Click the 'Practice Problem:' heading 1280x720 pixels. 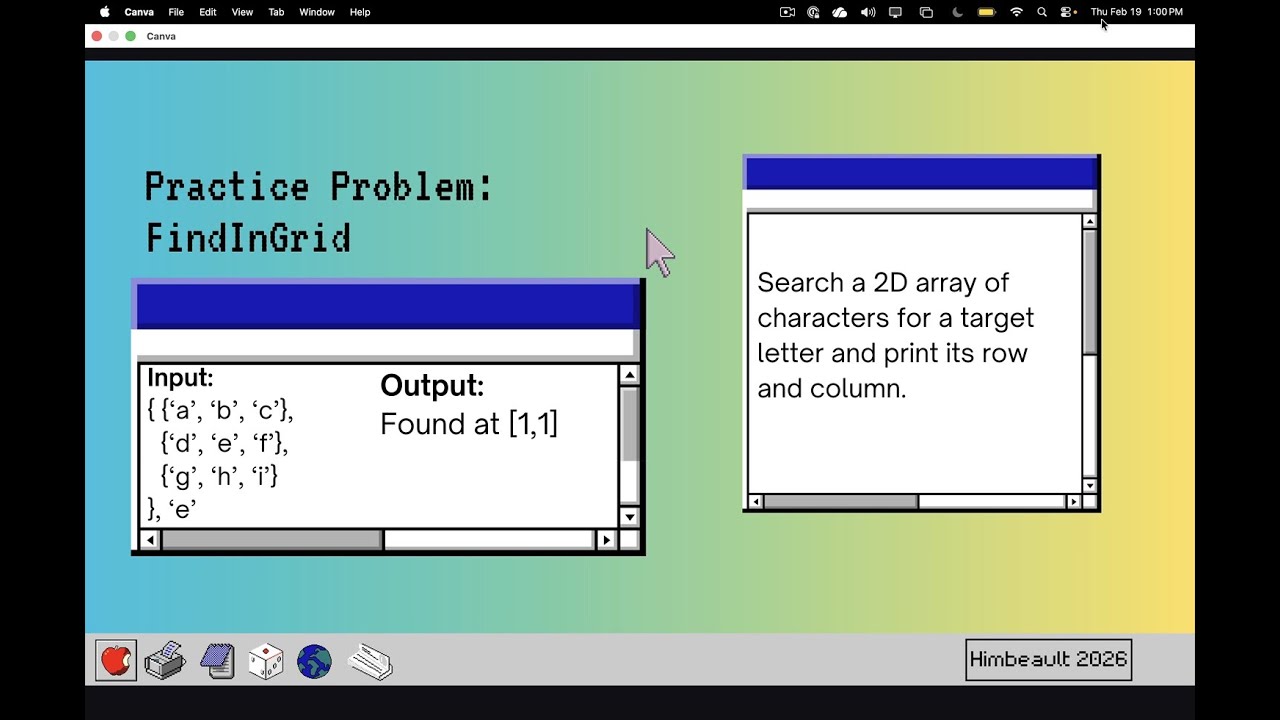(319, 187)
